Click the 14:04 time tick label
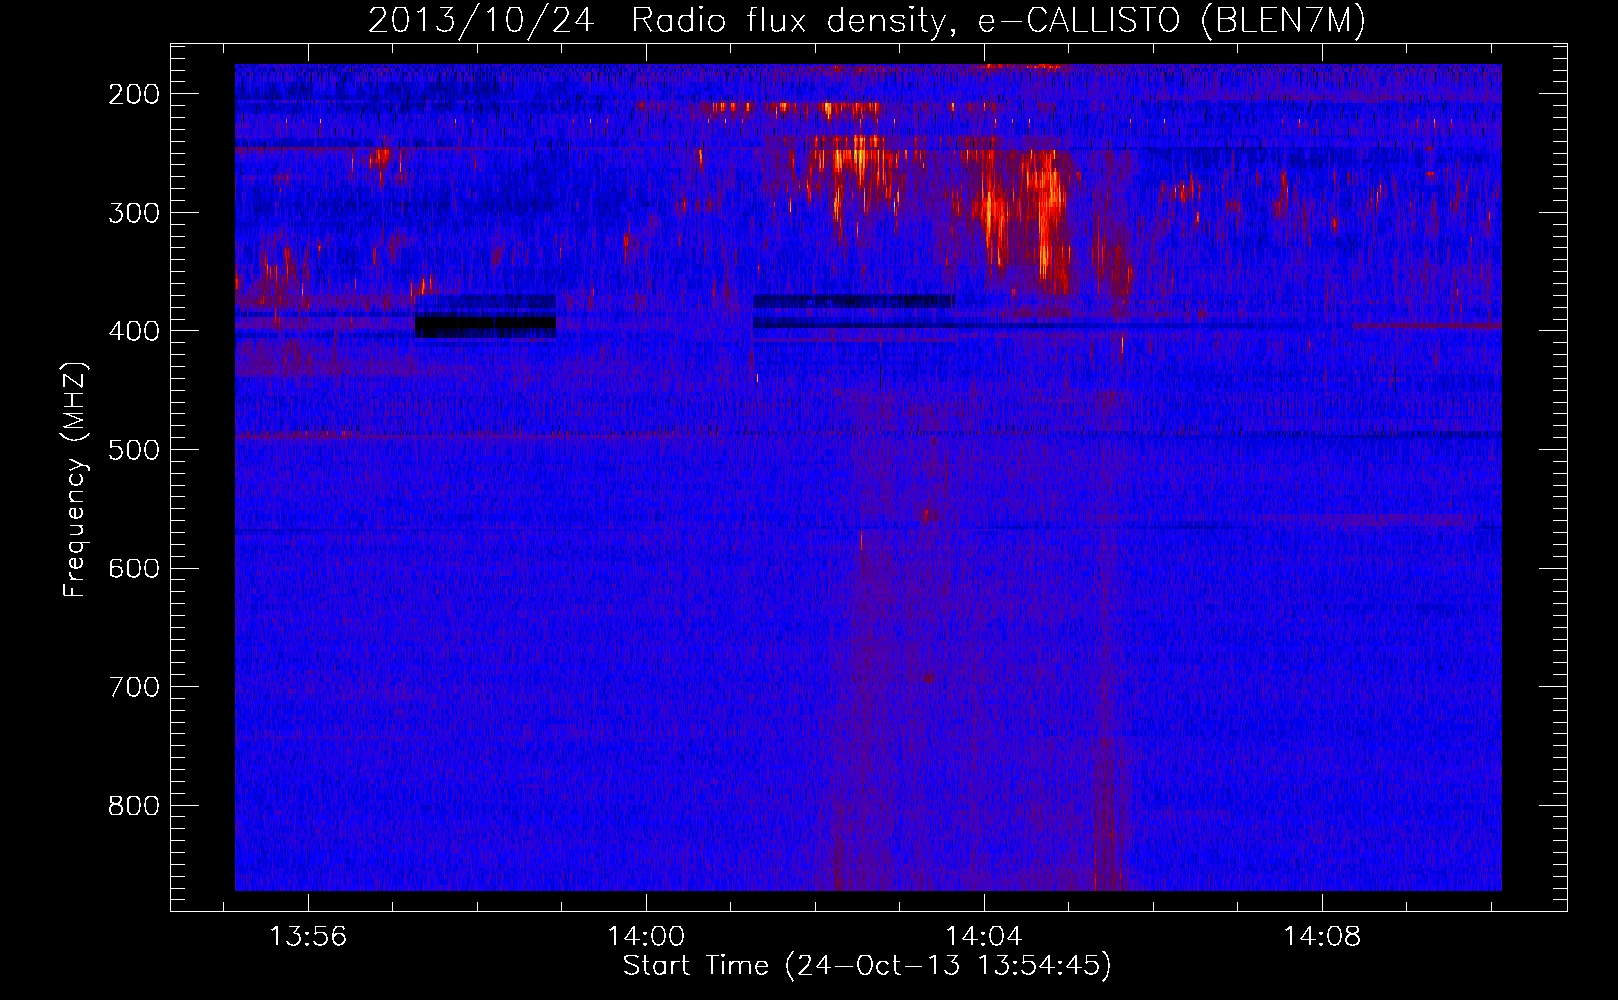Screen dimensions: 1618x1000 point(984,936)
